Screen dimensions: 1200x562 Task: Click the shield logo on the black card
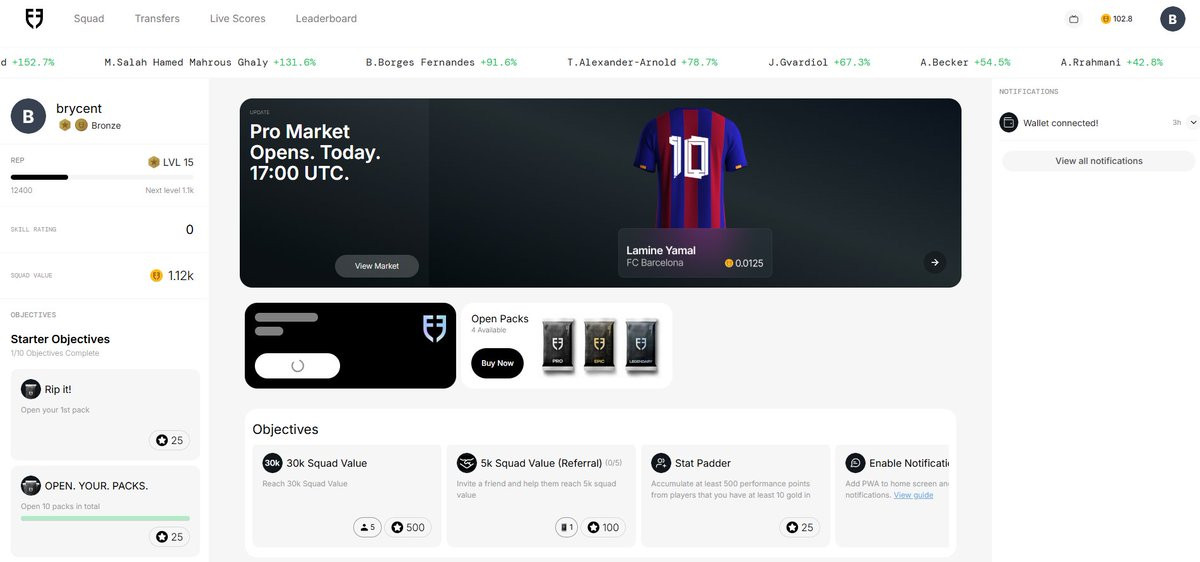coord(435,328)
